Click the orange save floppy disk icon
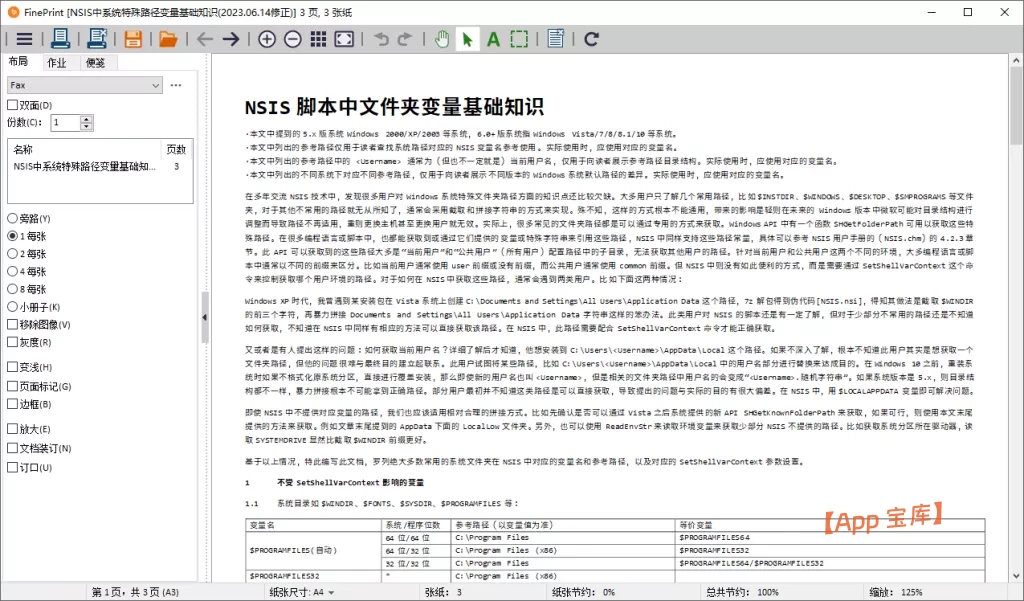The height and width of the screenshot is (601, 1024). pos(132,39)
